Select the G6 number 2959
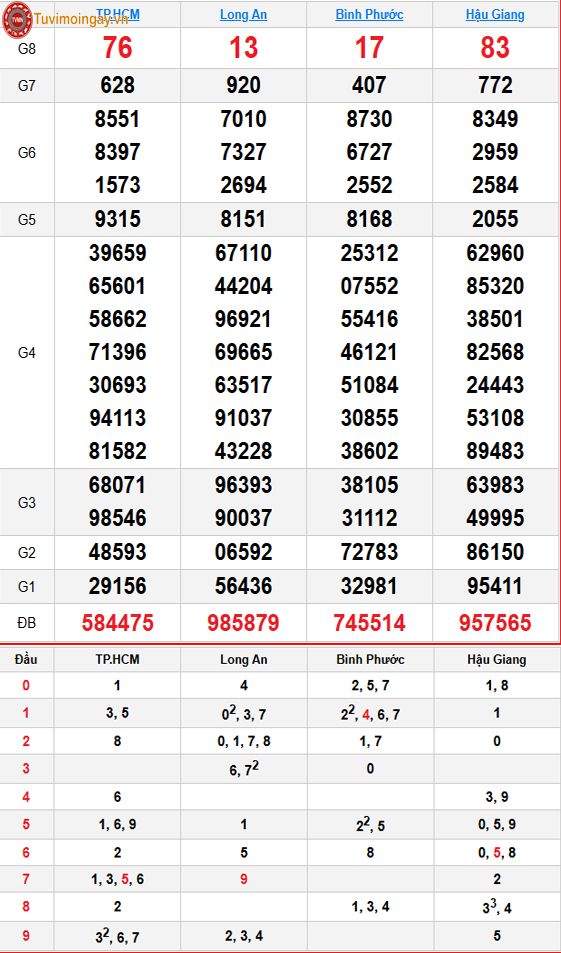This screenshot has width=561, height=953. click(495, 152)
